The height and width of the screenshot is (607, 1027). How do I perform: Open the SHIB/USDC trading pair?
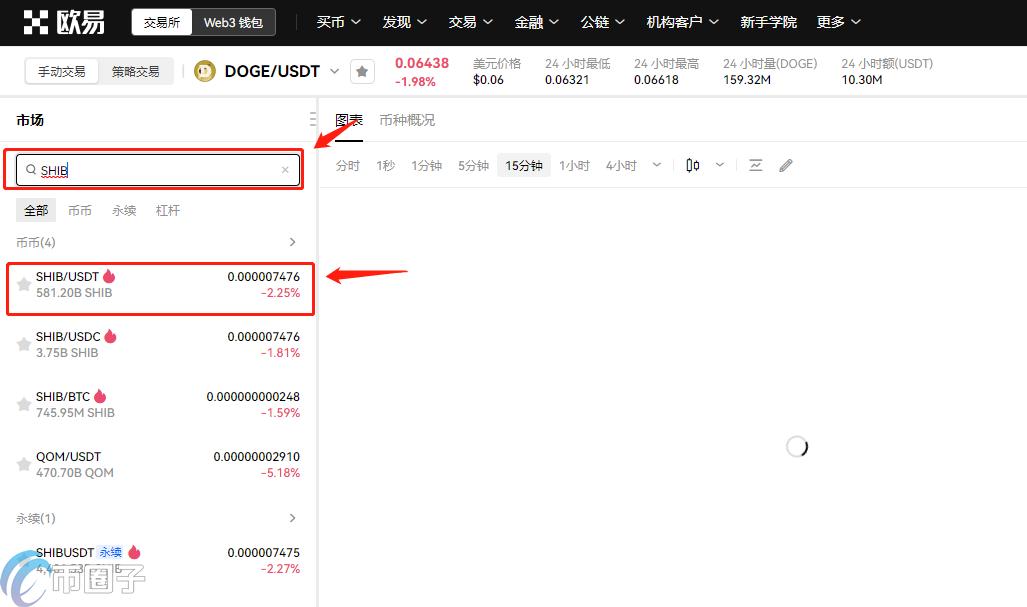tap(158, 344)
